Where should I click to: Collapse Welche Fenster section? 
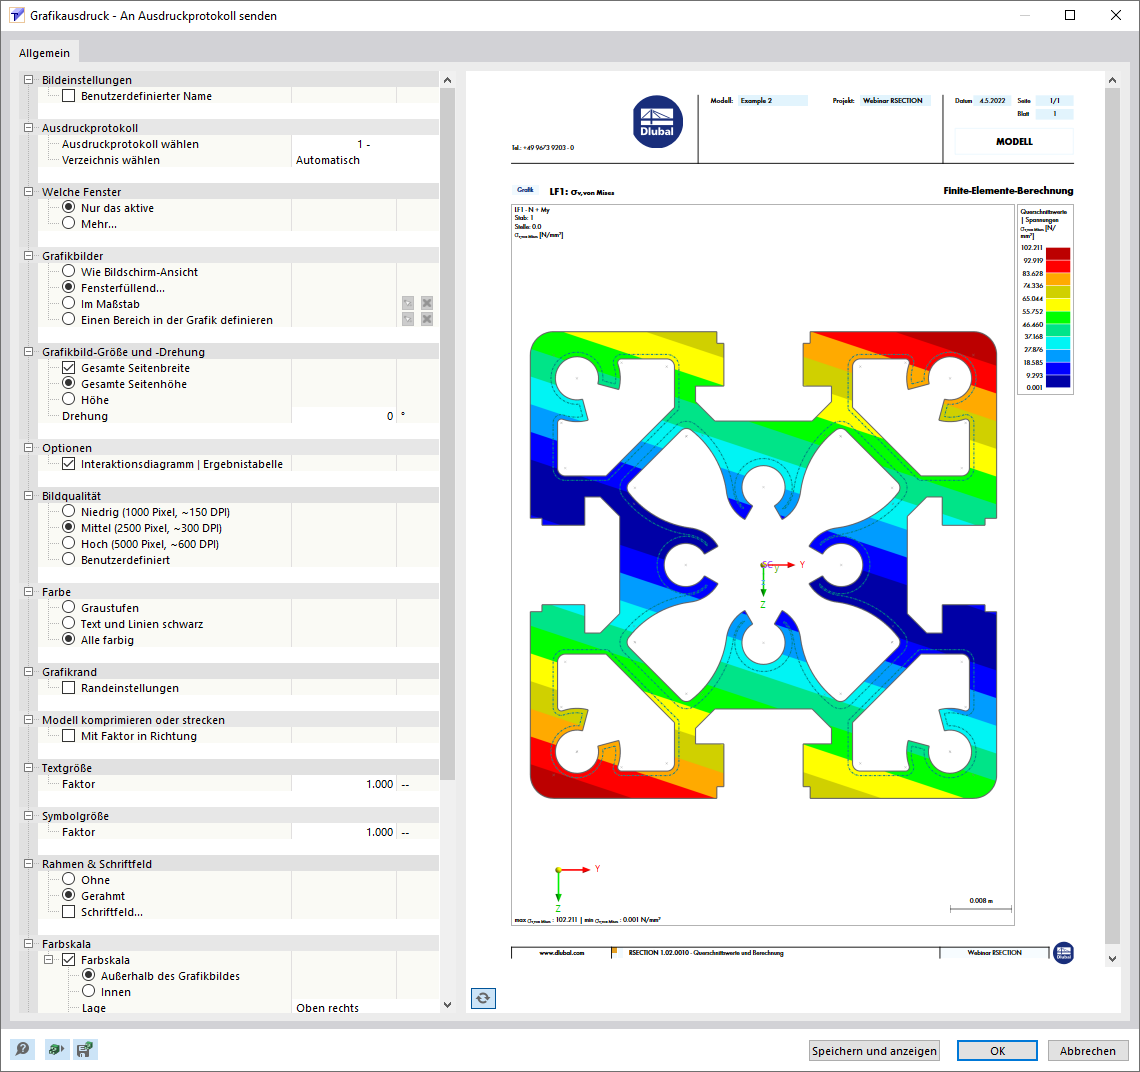click(28, 191)
